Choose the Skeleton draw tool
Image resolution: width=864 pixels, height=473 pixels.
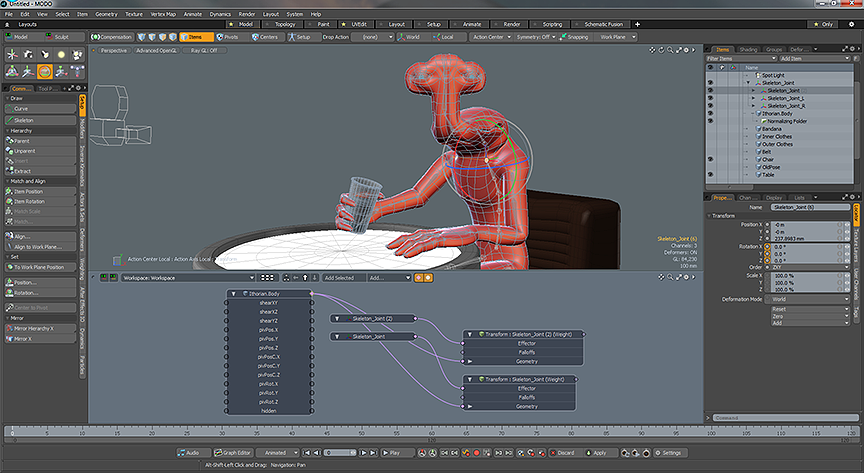coord(40,120)
